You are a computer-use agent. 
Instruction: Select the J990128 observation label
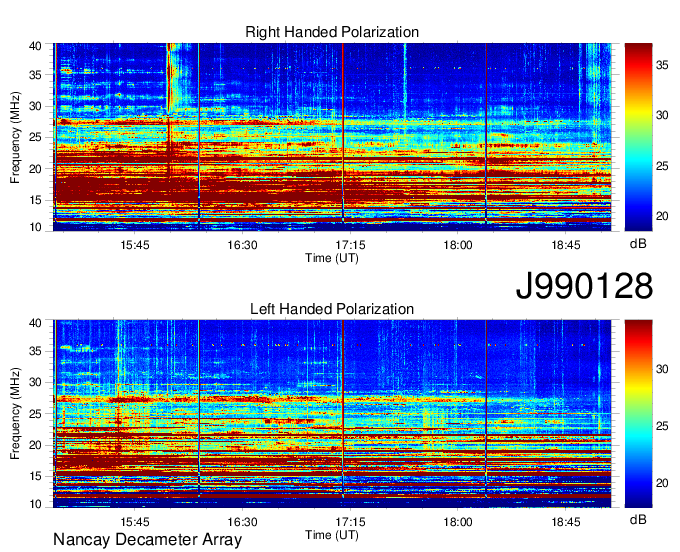point(584,286)
